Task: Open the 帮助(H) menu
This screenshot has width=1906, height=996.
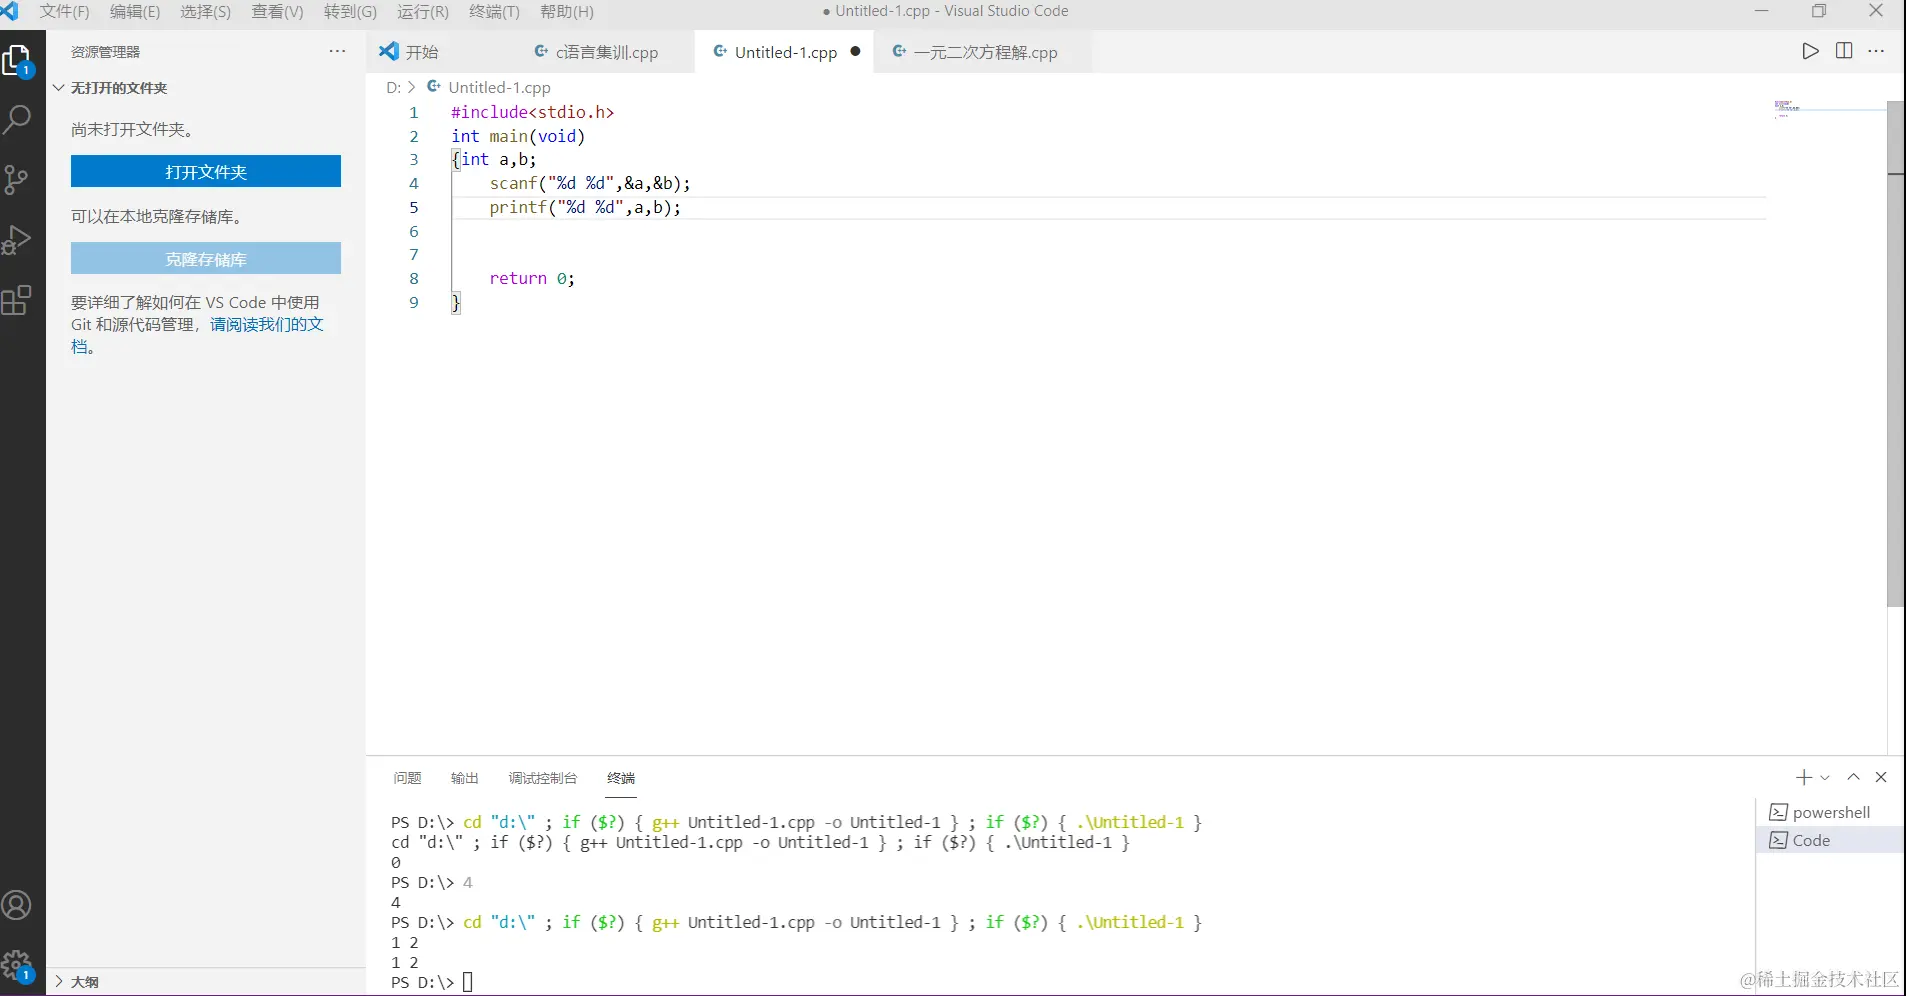Action: (567, 12)
